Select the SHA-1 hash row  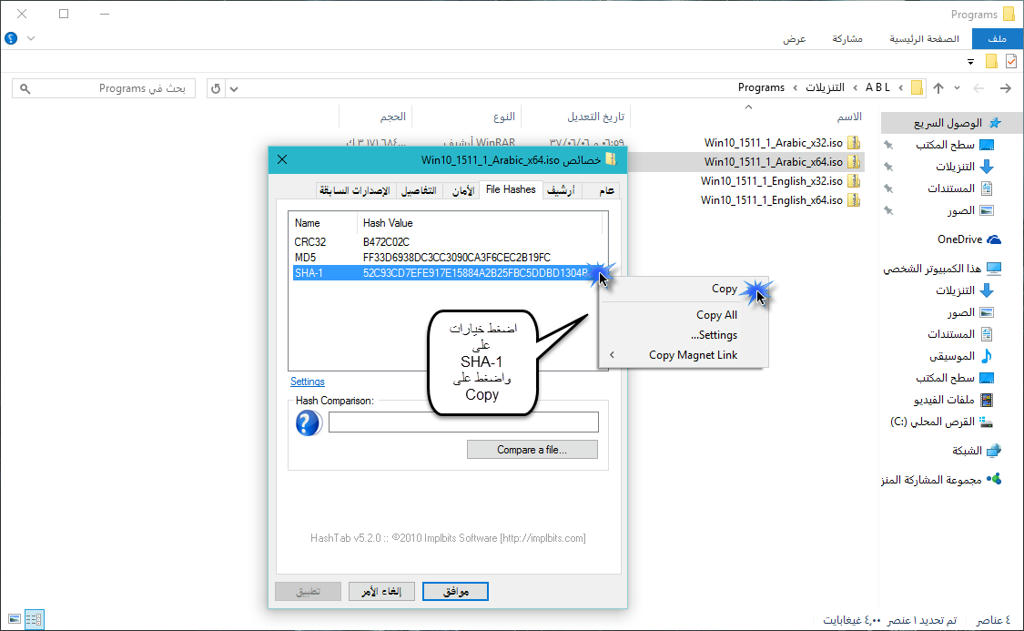[x=446, y=273]
